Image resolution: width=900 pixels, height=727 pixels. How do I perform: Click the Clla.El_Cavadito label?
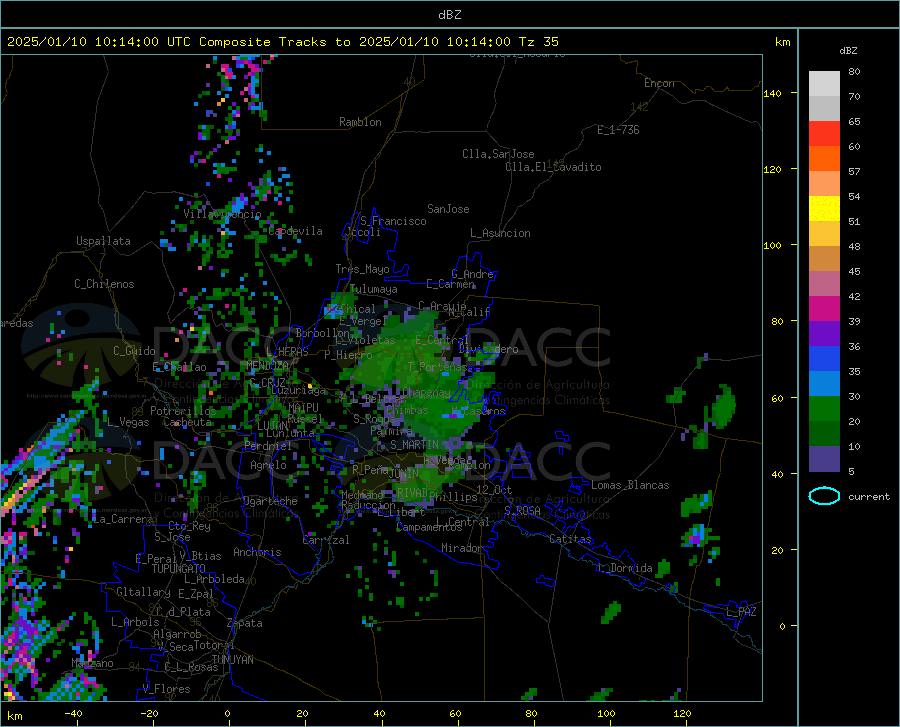click(553, 167)
